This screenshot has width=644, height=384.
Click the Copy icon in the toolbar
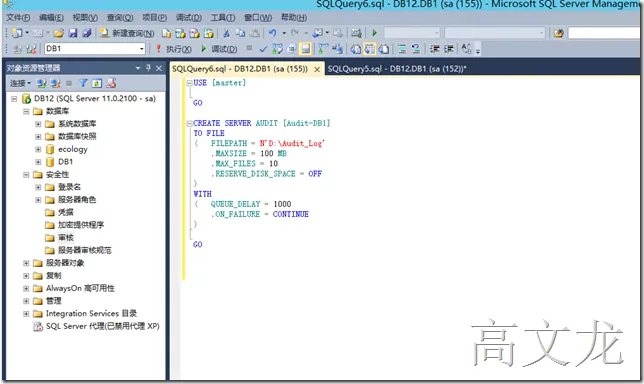point(240,33)
